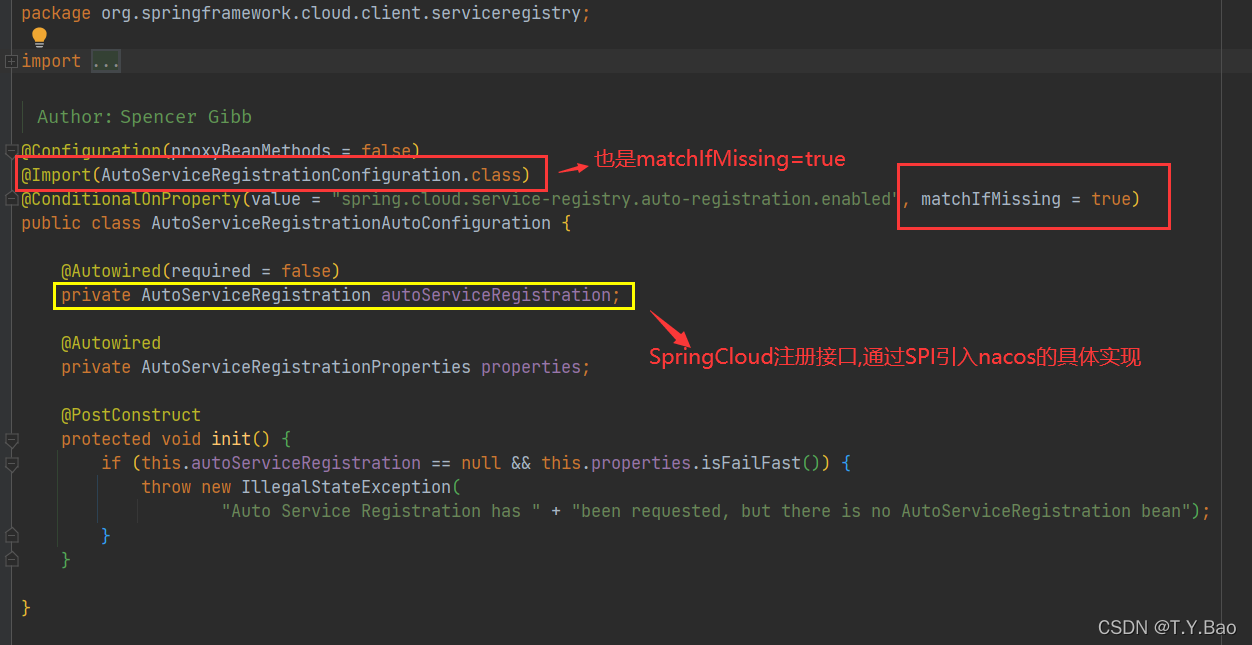Click the @Configuration annotation
The image size is (1252, 645).
point(91,151)
